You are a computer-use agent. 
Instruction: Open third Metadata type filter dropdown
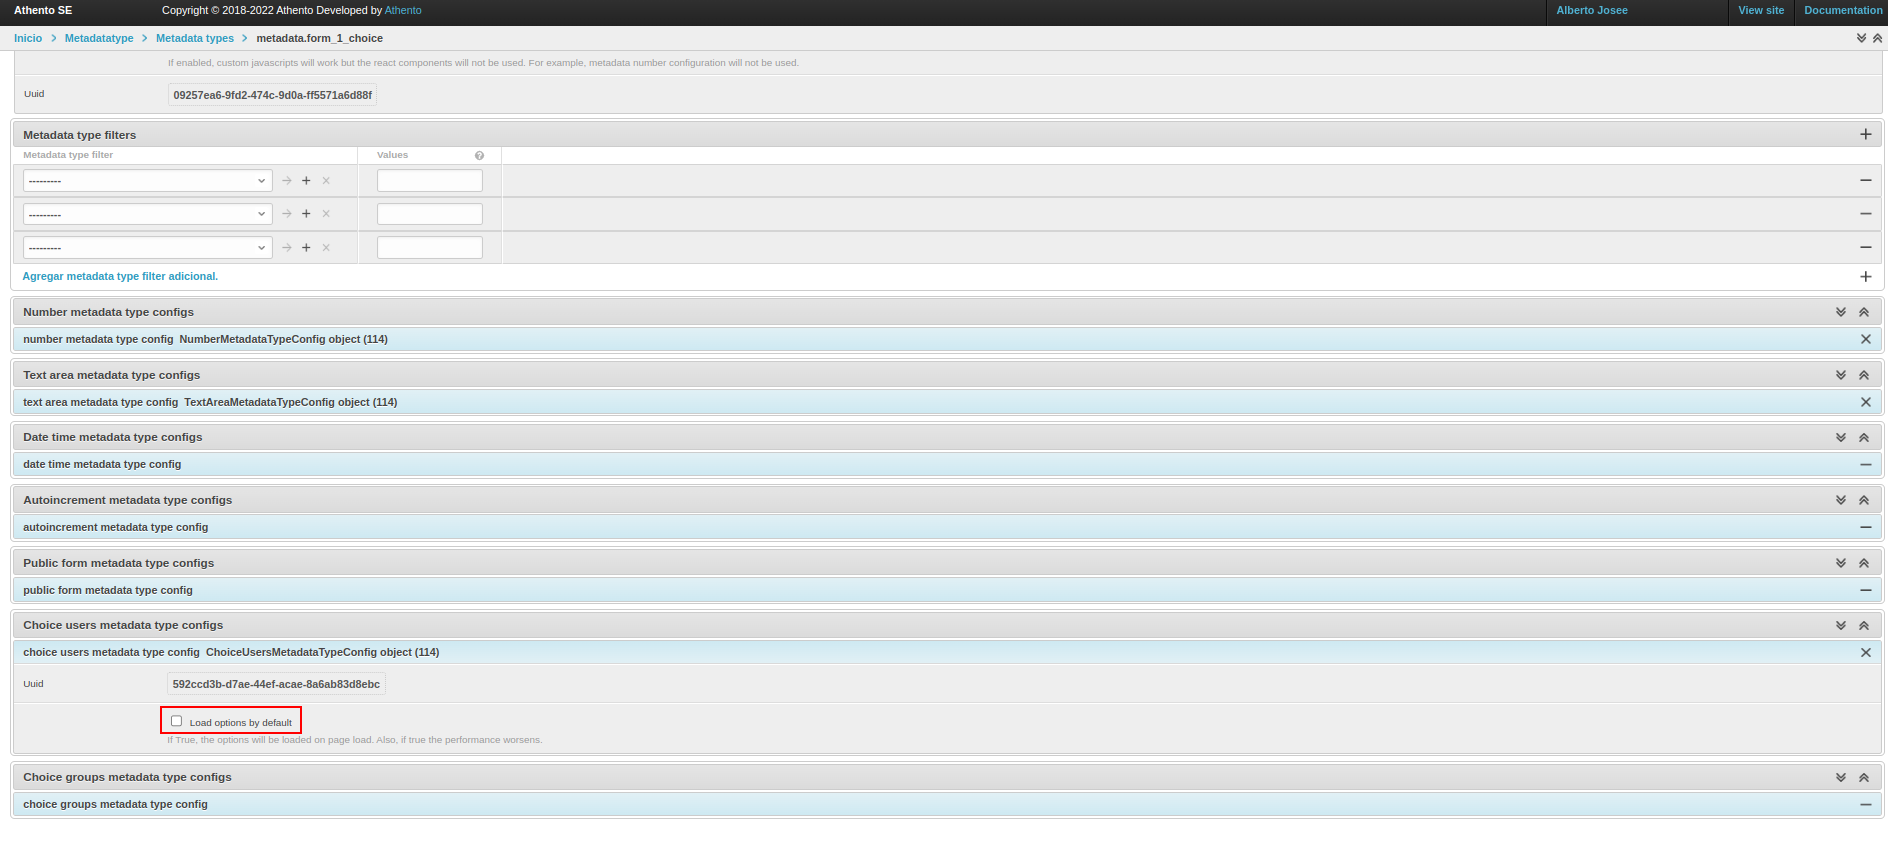coord(147,248)
